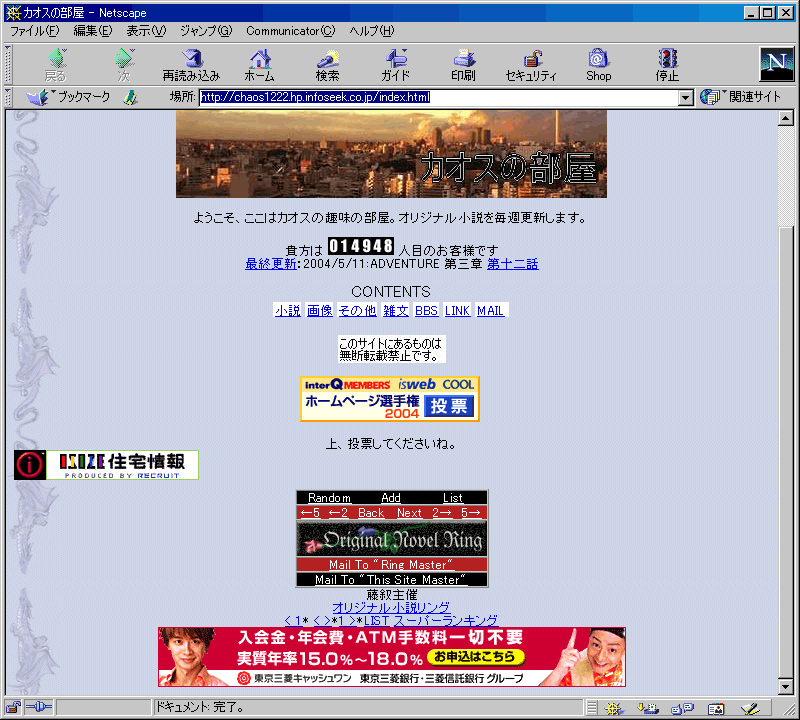Viewport: 800px width, 720px height.
Task: Collapse the location toolbar via its left grip
Action: tap(8, 97)
